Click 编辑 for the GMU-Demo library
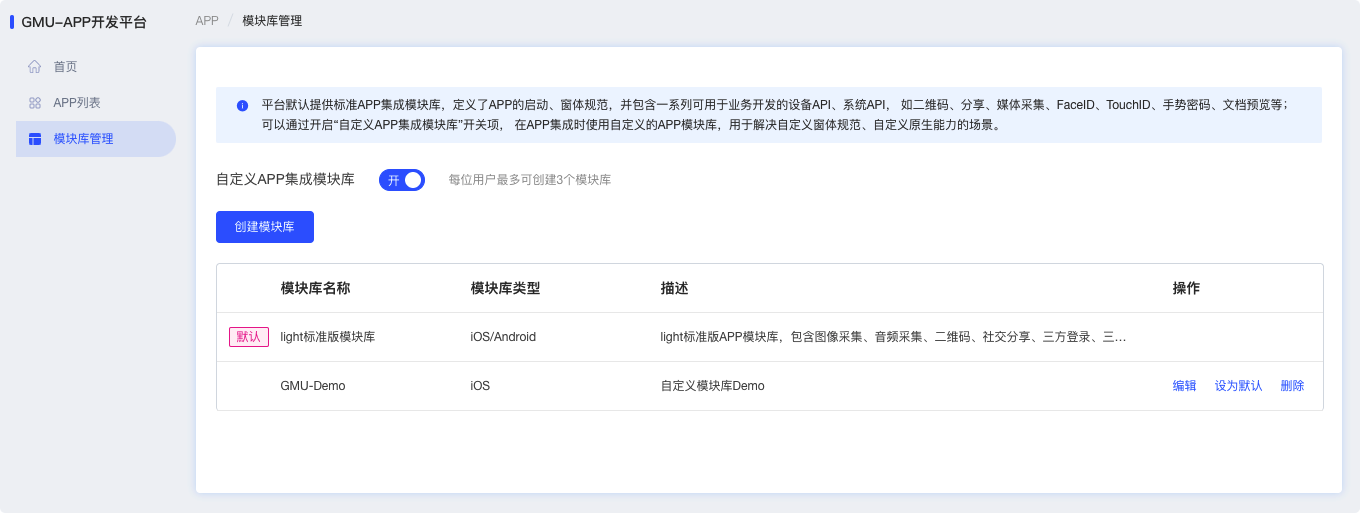The image size is (1360, 513). click(x=1184, y=386)
